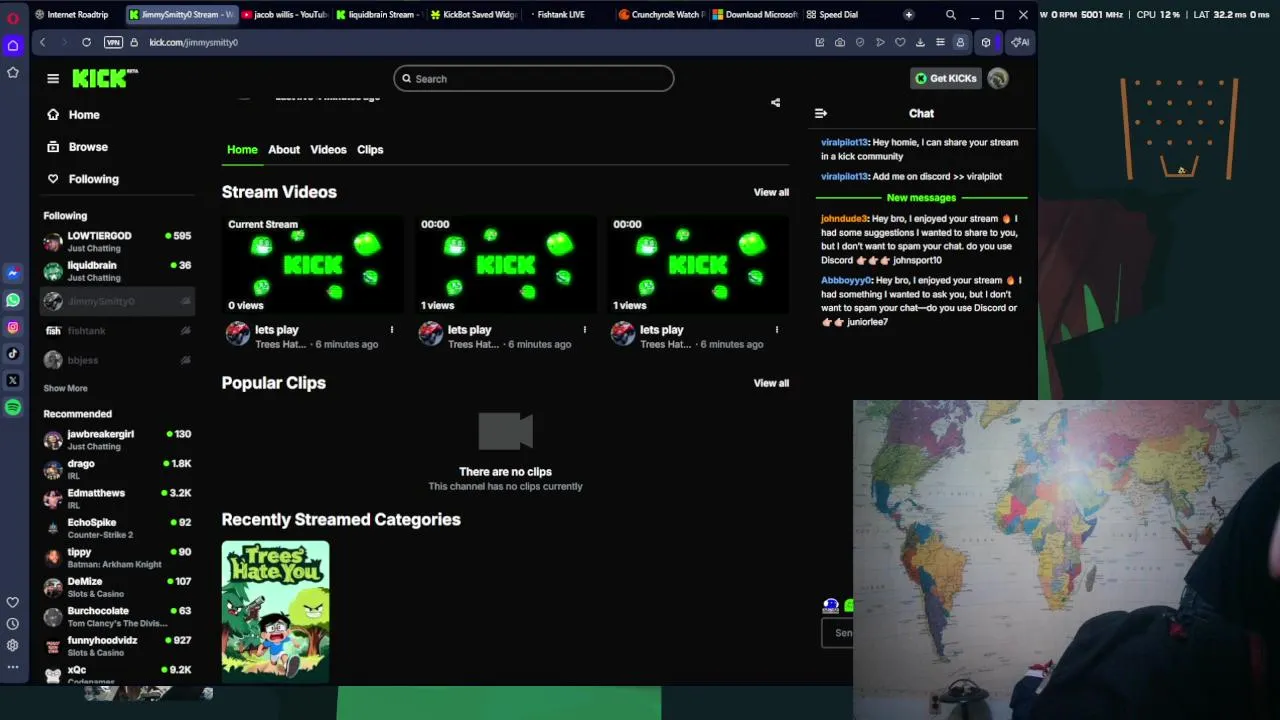Open downloads icon in browser toolbar
Viewport: 1280px width, 720px height.
pyautogui.click(x=920, y=42)
